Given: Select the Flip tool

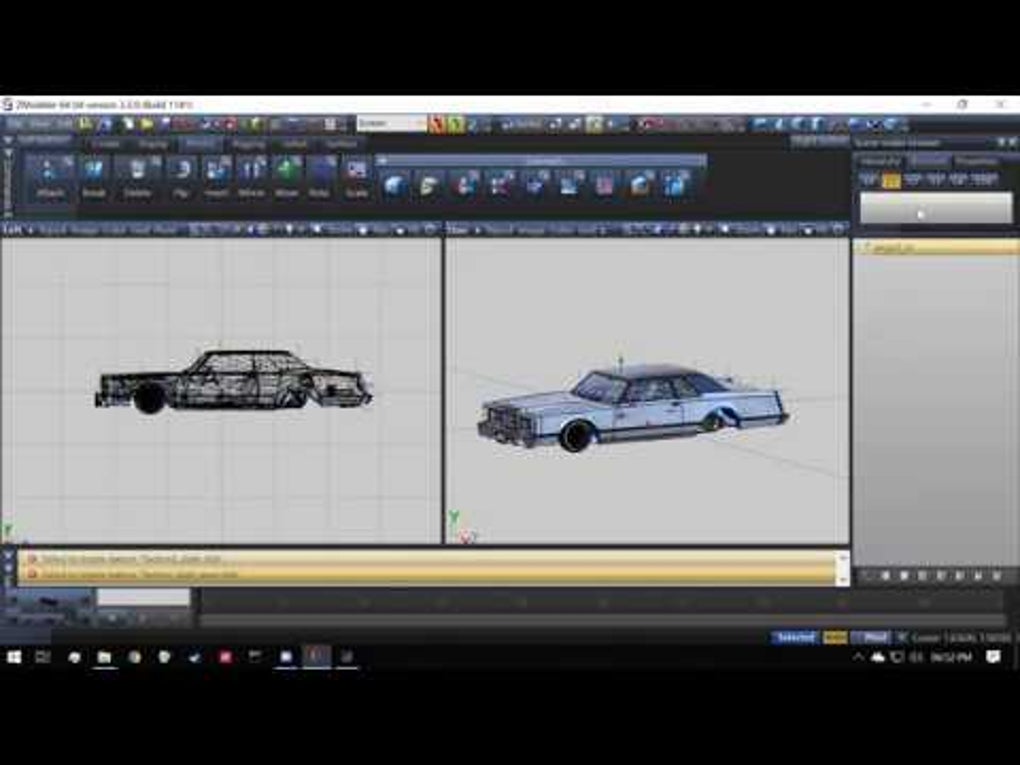Looking at the screenshot, I should tap(181, 177).
